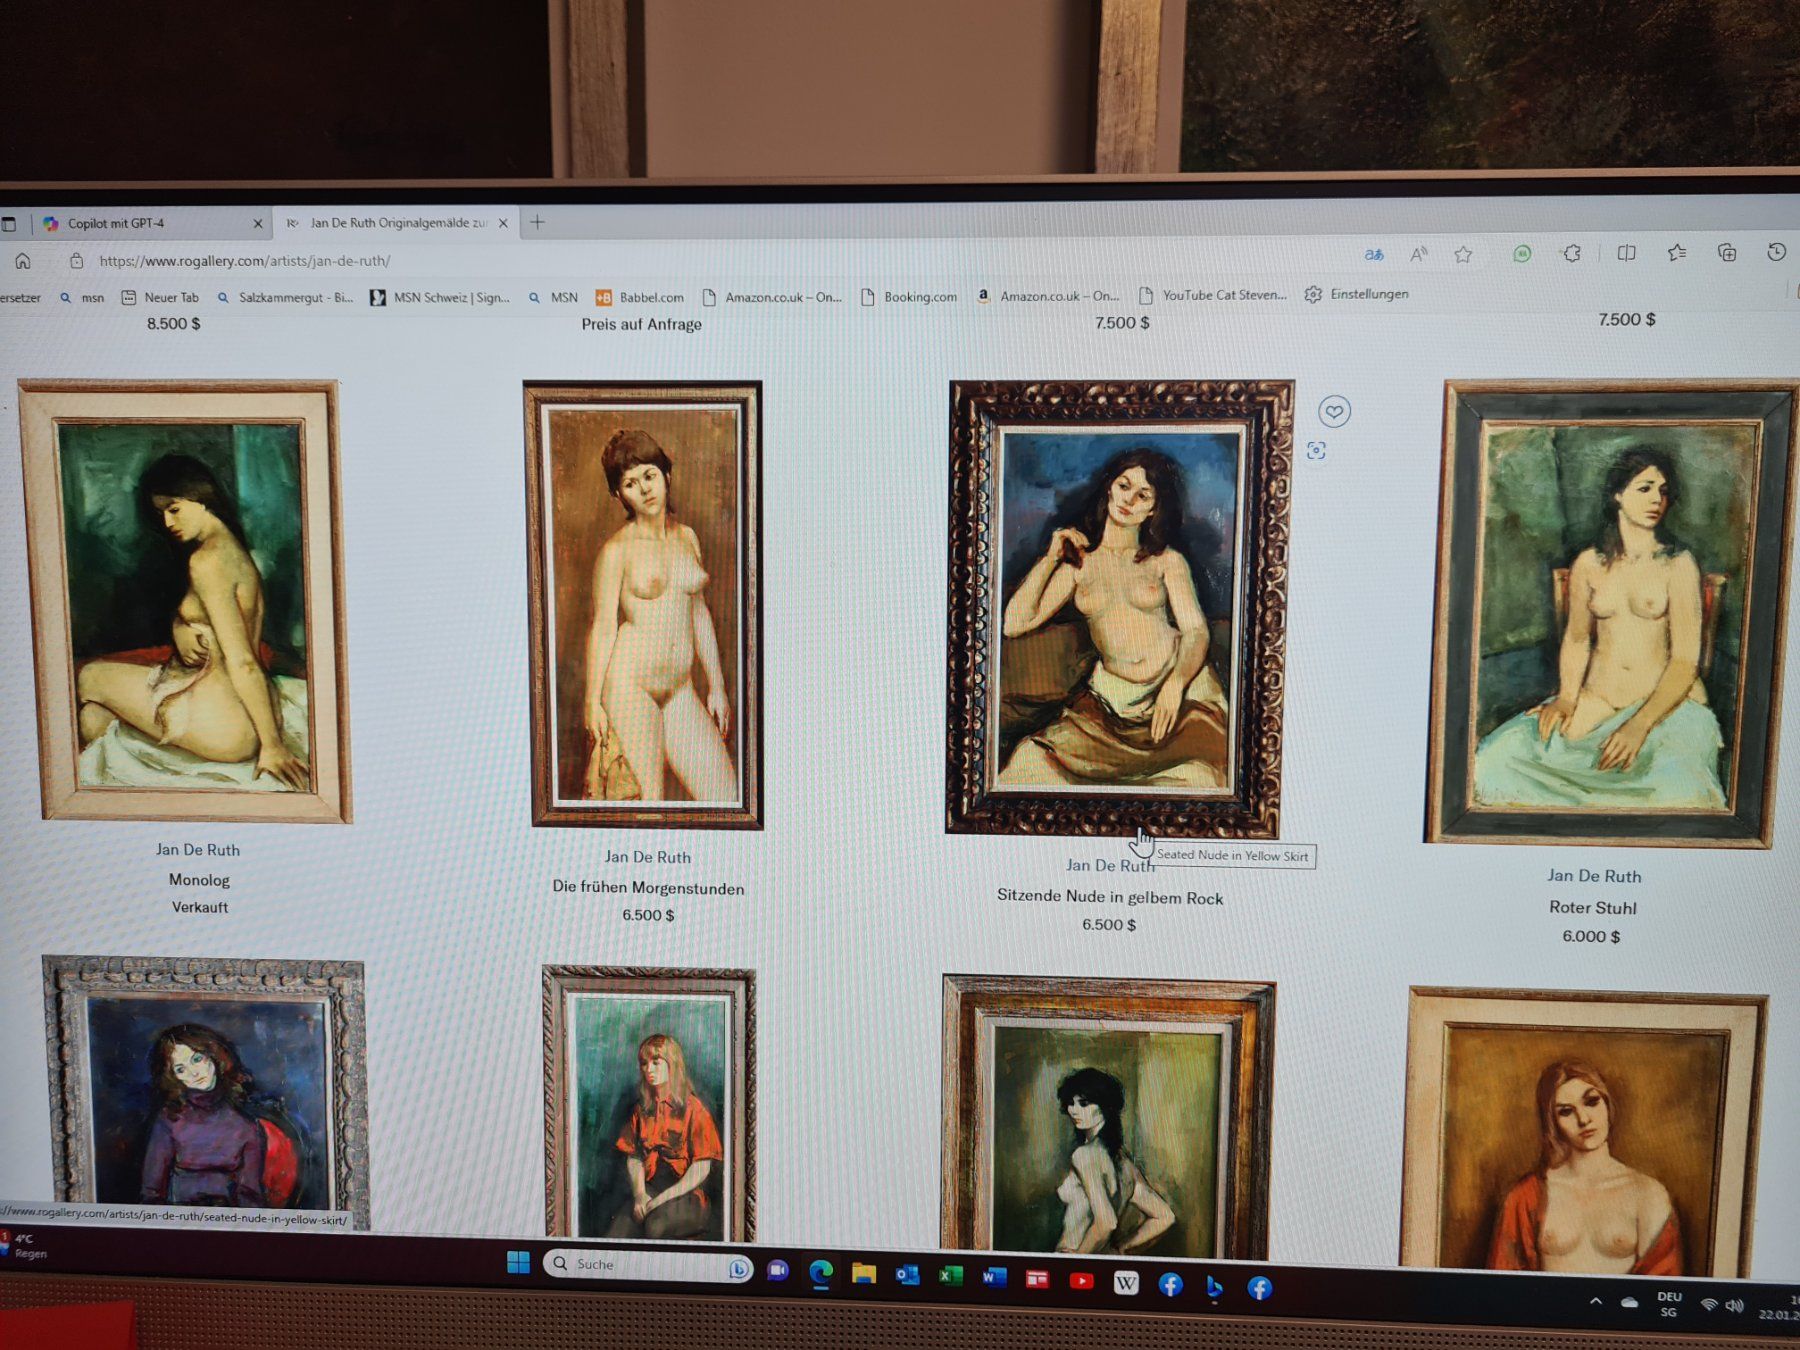Open the Booking.com bookmark
This screenshot has height=1350, width=1800.
tap(909, 297)
